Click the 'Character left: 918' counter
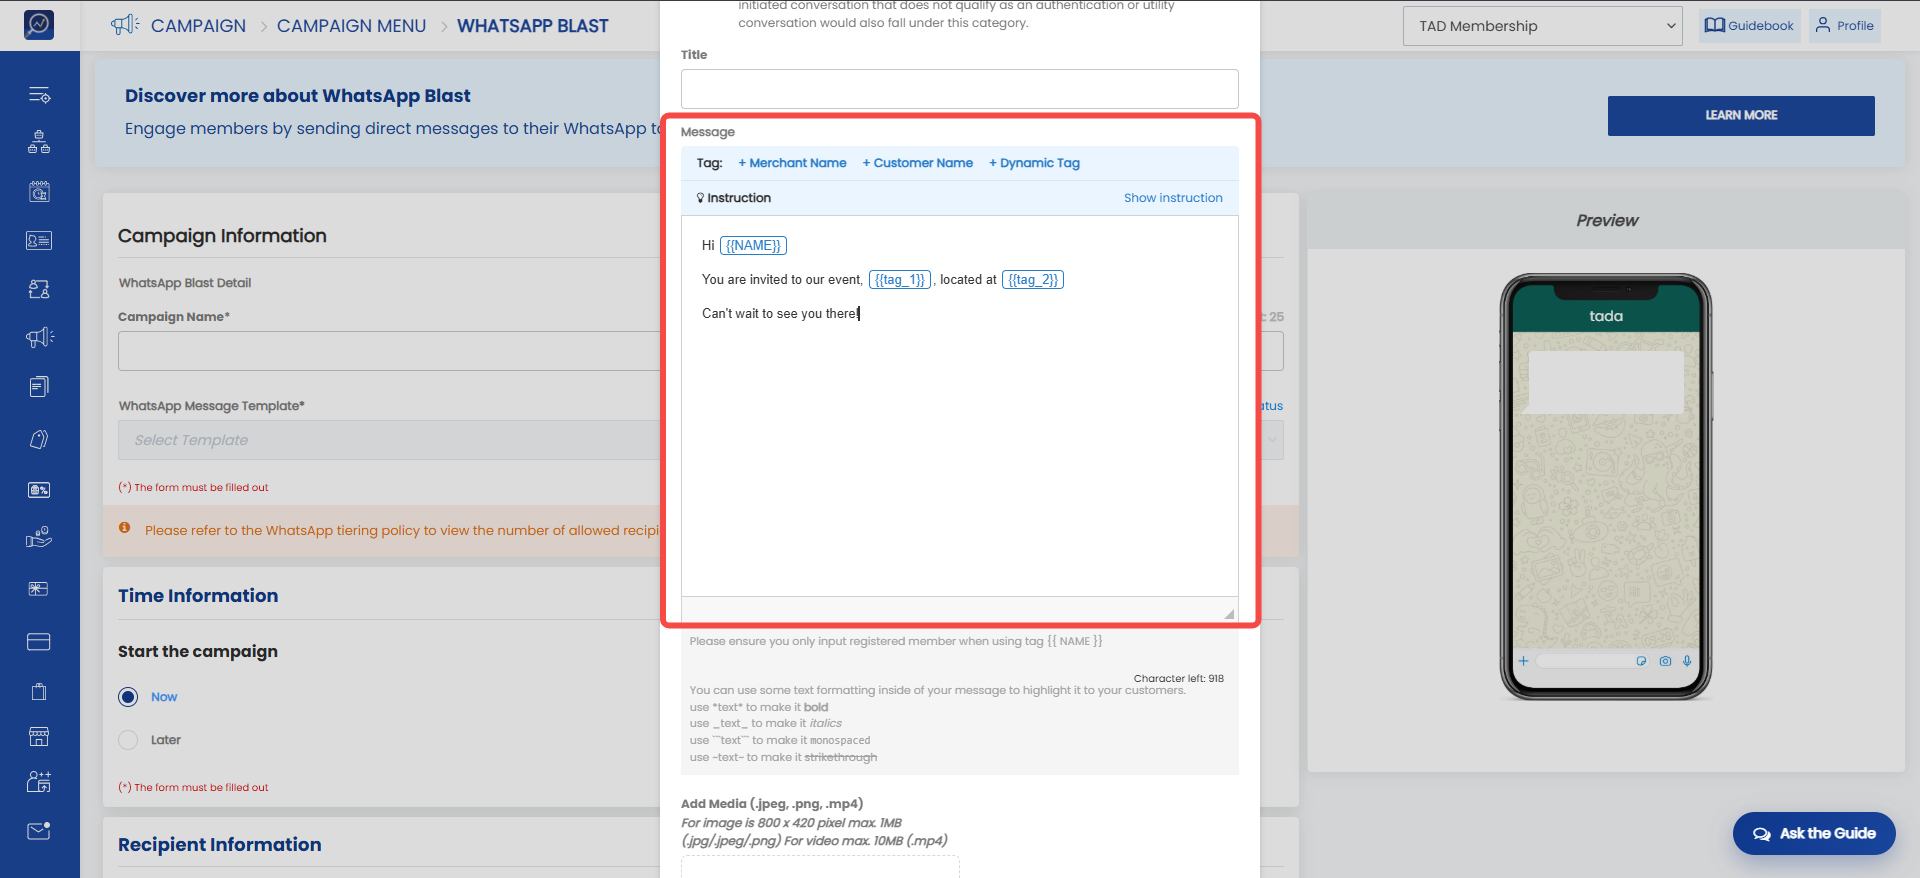Viewport: 1920px width, 878px height. point(1179,678)
